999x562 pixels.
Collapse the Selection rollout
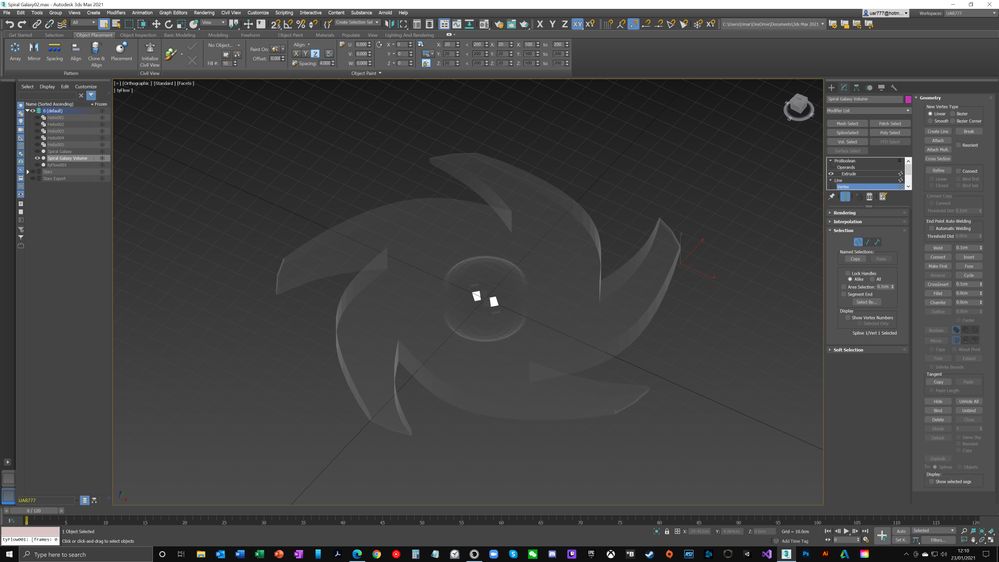869,231
